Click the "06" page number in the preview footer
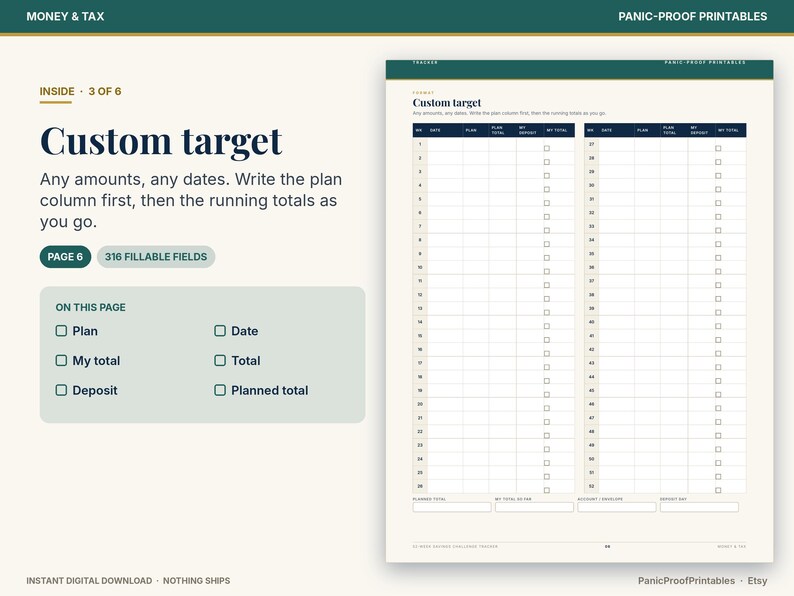 608,546
